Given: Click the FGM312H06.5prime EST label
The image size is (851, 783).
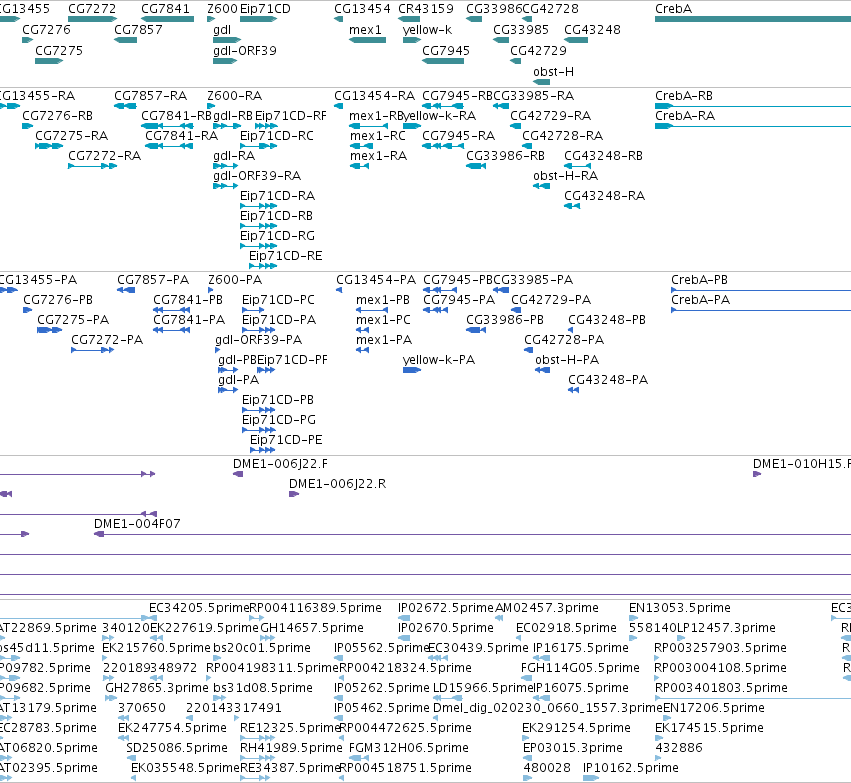Looking at the screenshot, I should (x=409, y=748).
